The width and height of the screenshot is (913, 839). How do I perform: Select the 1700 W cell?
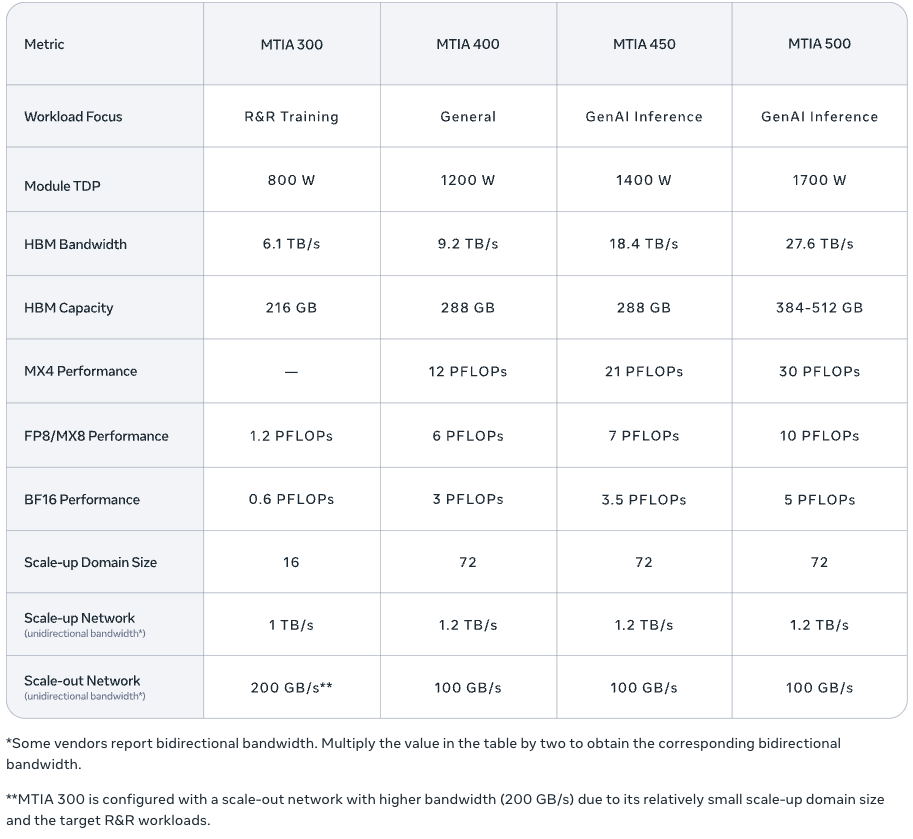[x=819, y=180]
